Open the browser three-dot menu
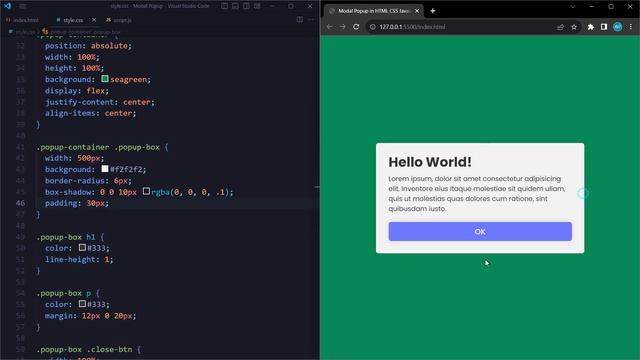The height and width of the screenshot is (360, 640). tap(631, 27)
